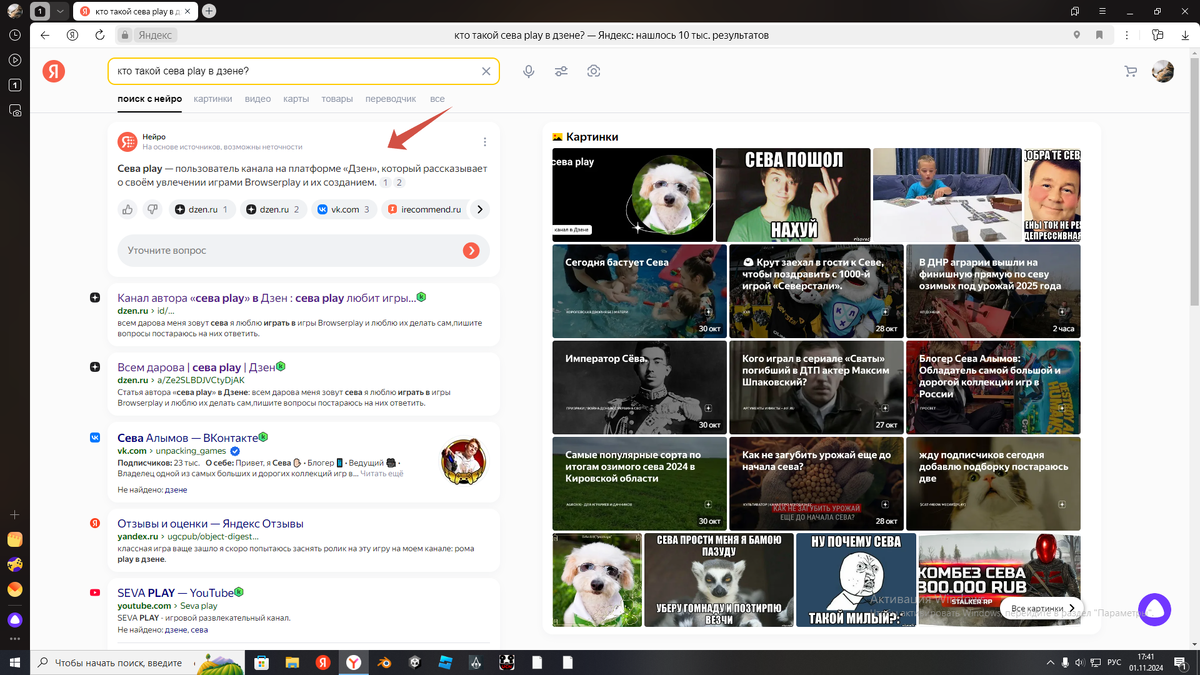Clear the search query with X
Image resolution: width=1200 pixels, height=675 pixels.
click(486, 71)
